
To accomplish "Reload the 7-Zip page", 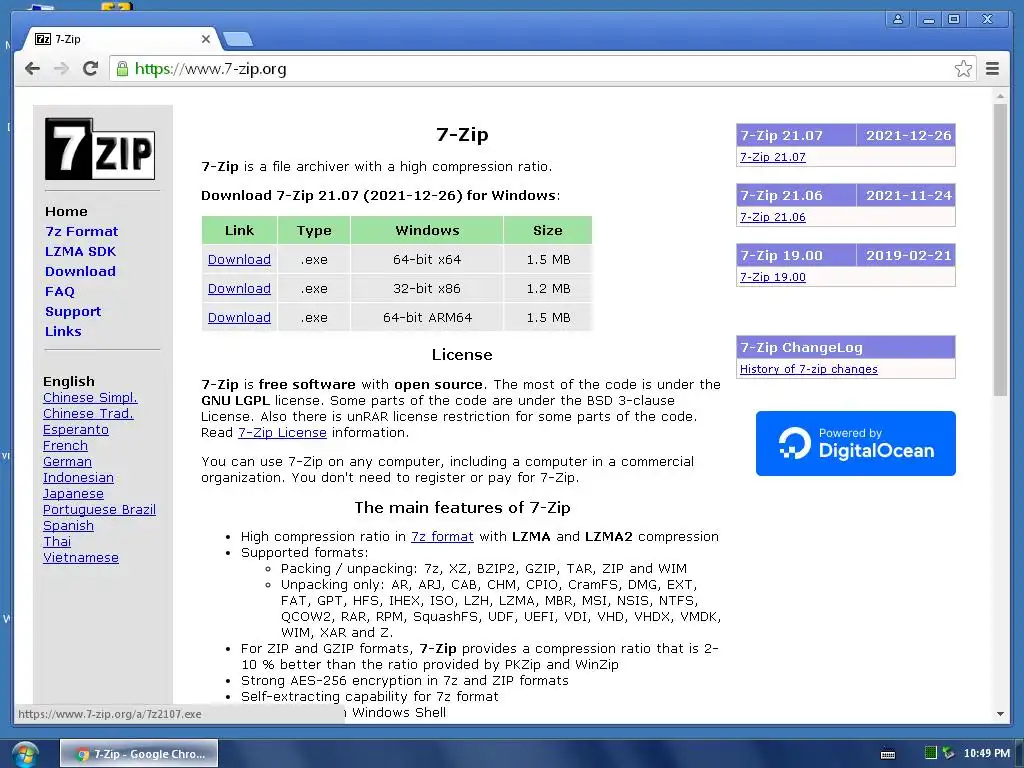I will [91, 69].
